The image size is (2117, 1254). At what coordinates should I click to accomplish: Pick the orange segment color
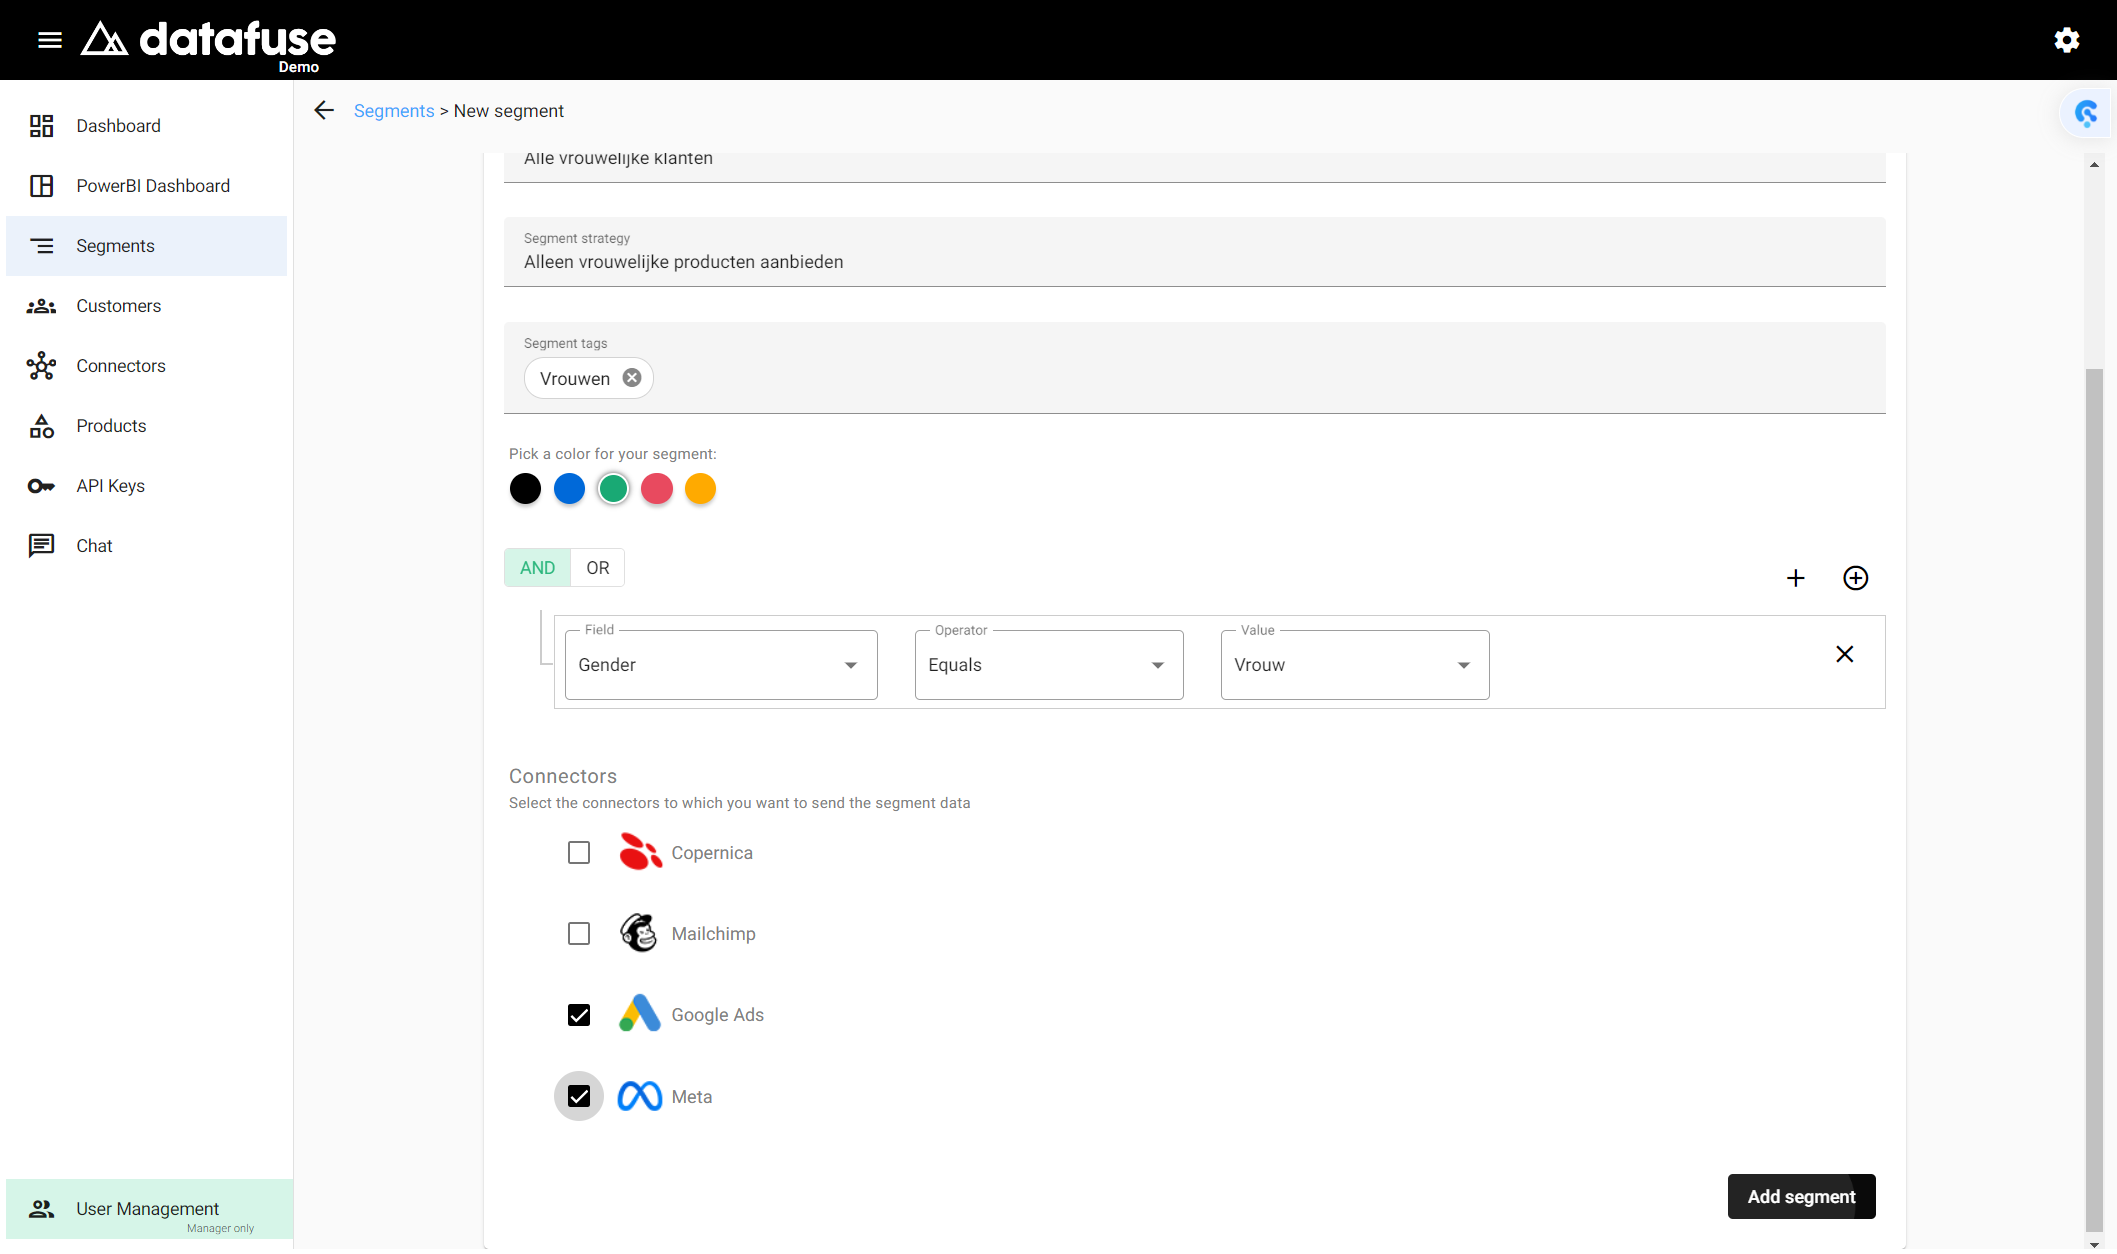(700, 489)
